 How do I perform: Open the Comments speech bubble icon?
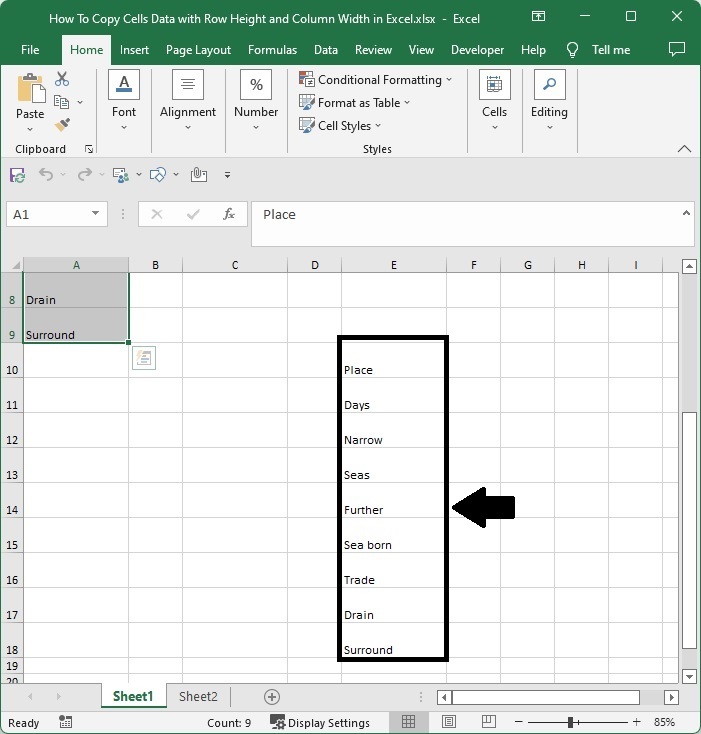pyautogui.click(x=677, y=49)
